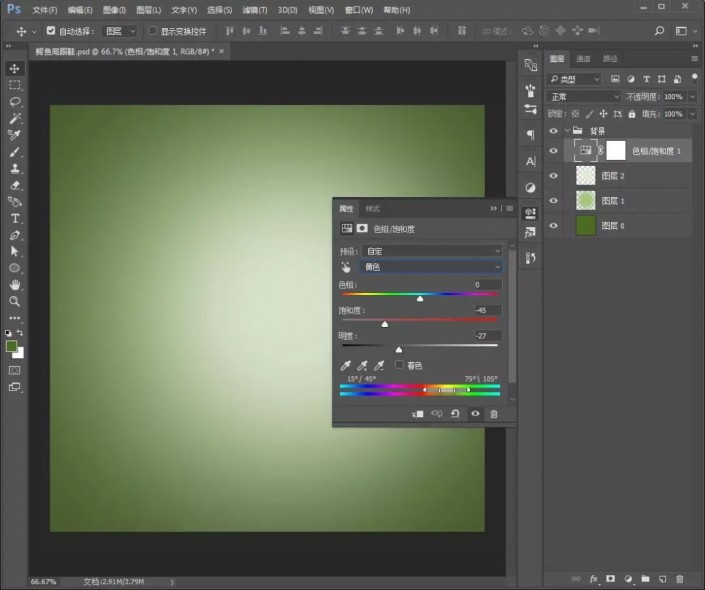Screen dimensions: 705x590
Task: Select the Lasso tool
Action: click(x=14, y=102)
